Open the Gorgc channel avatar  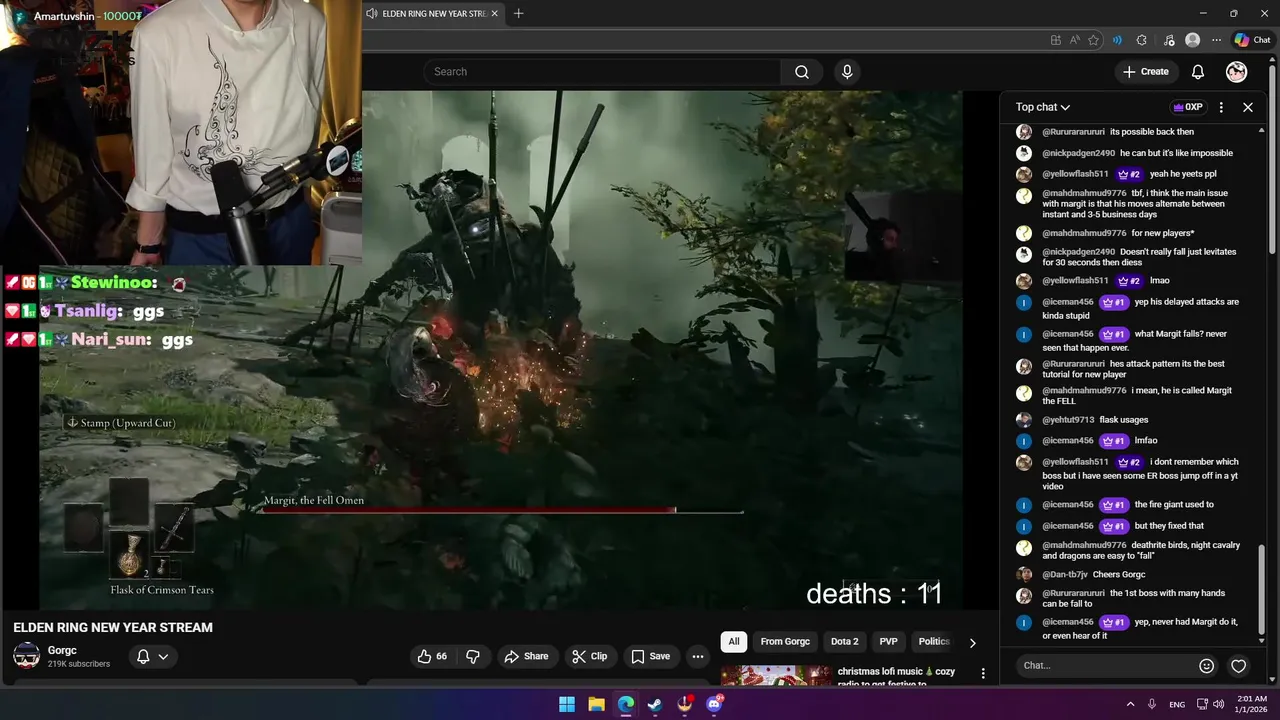tap(26, 657)
